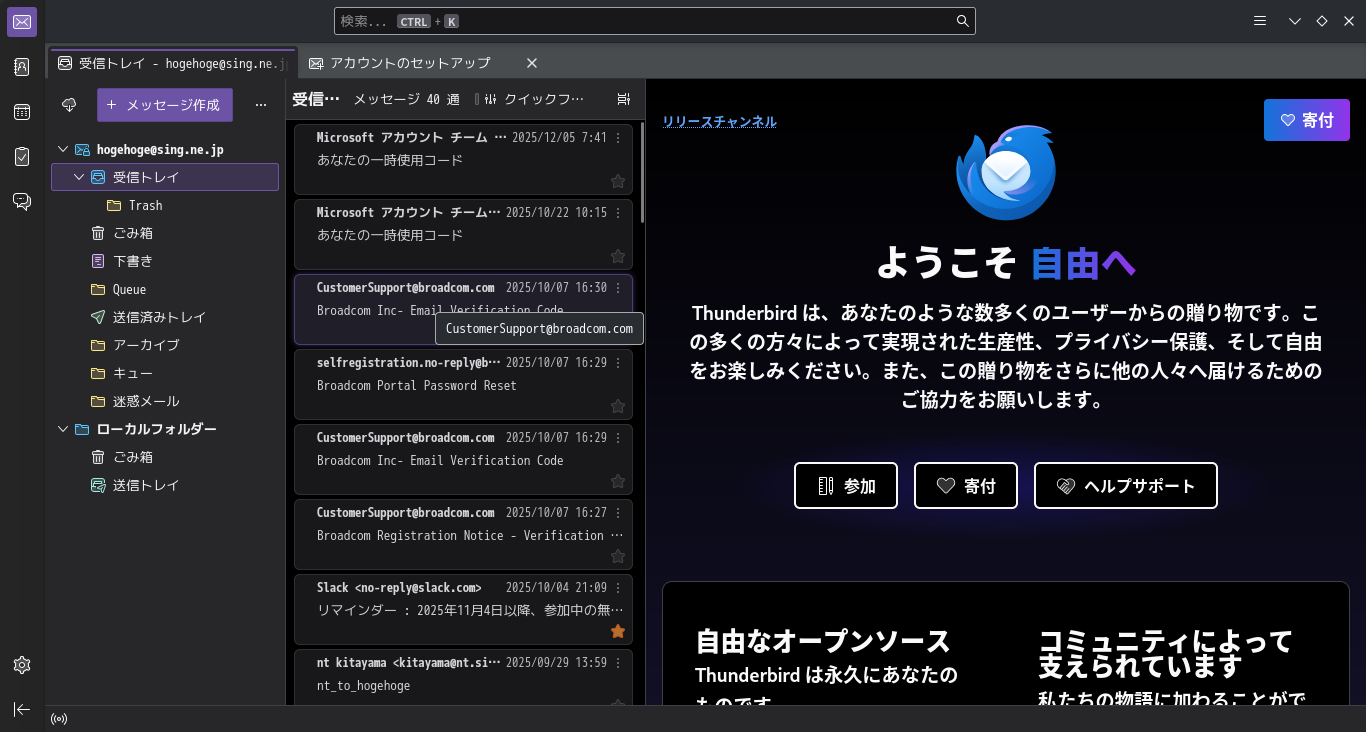Star the Microsoft message dated 2025/12/05
Image resolution: width=1366 pixels, height=732 pixels.
click(x=618, y=181)
